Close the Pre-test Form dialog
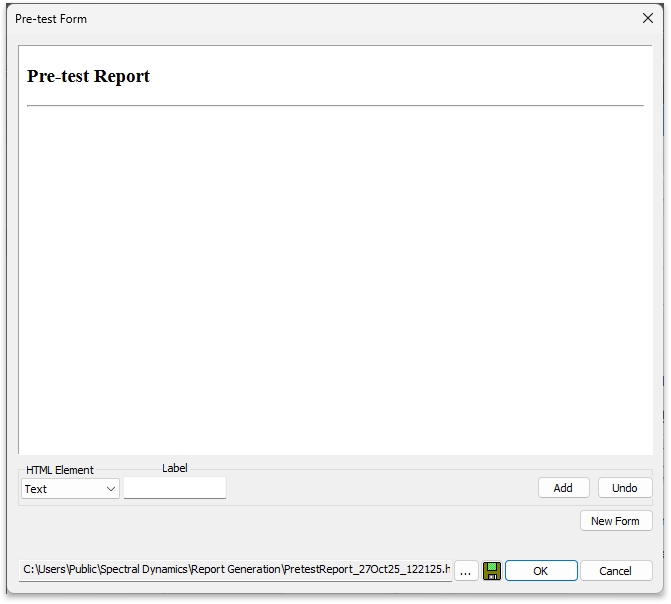The height and width of the screenshot is (604, 671). (647, 18)
